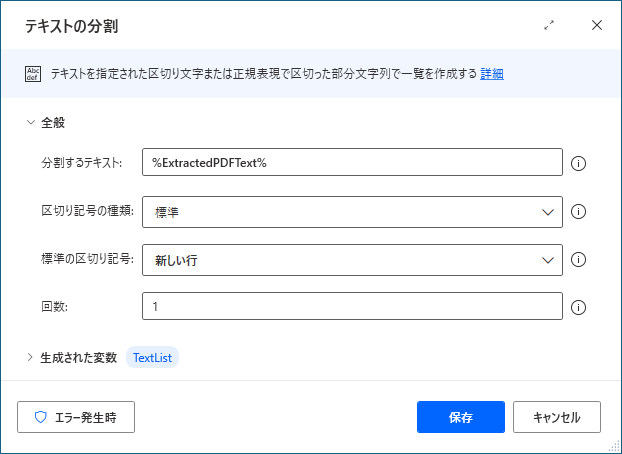
Task: Click info icon next to 区切り記号の種類
Action: (577, 212)
